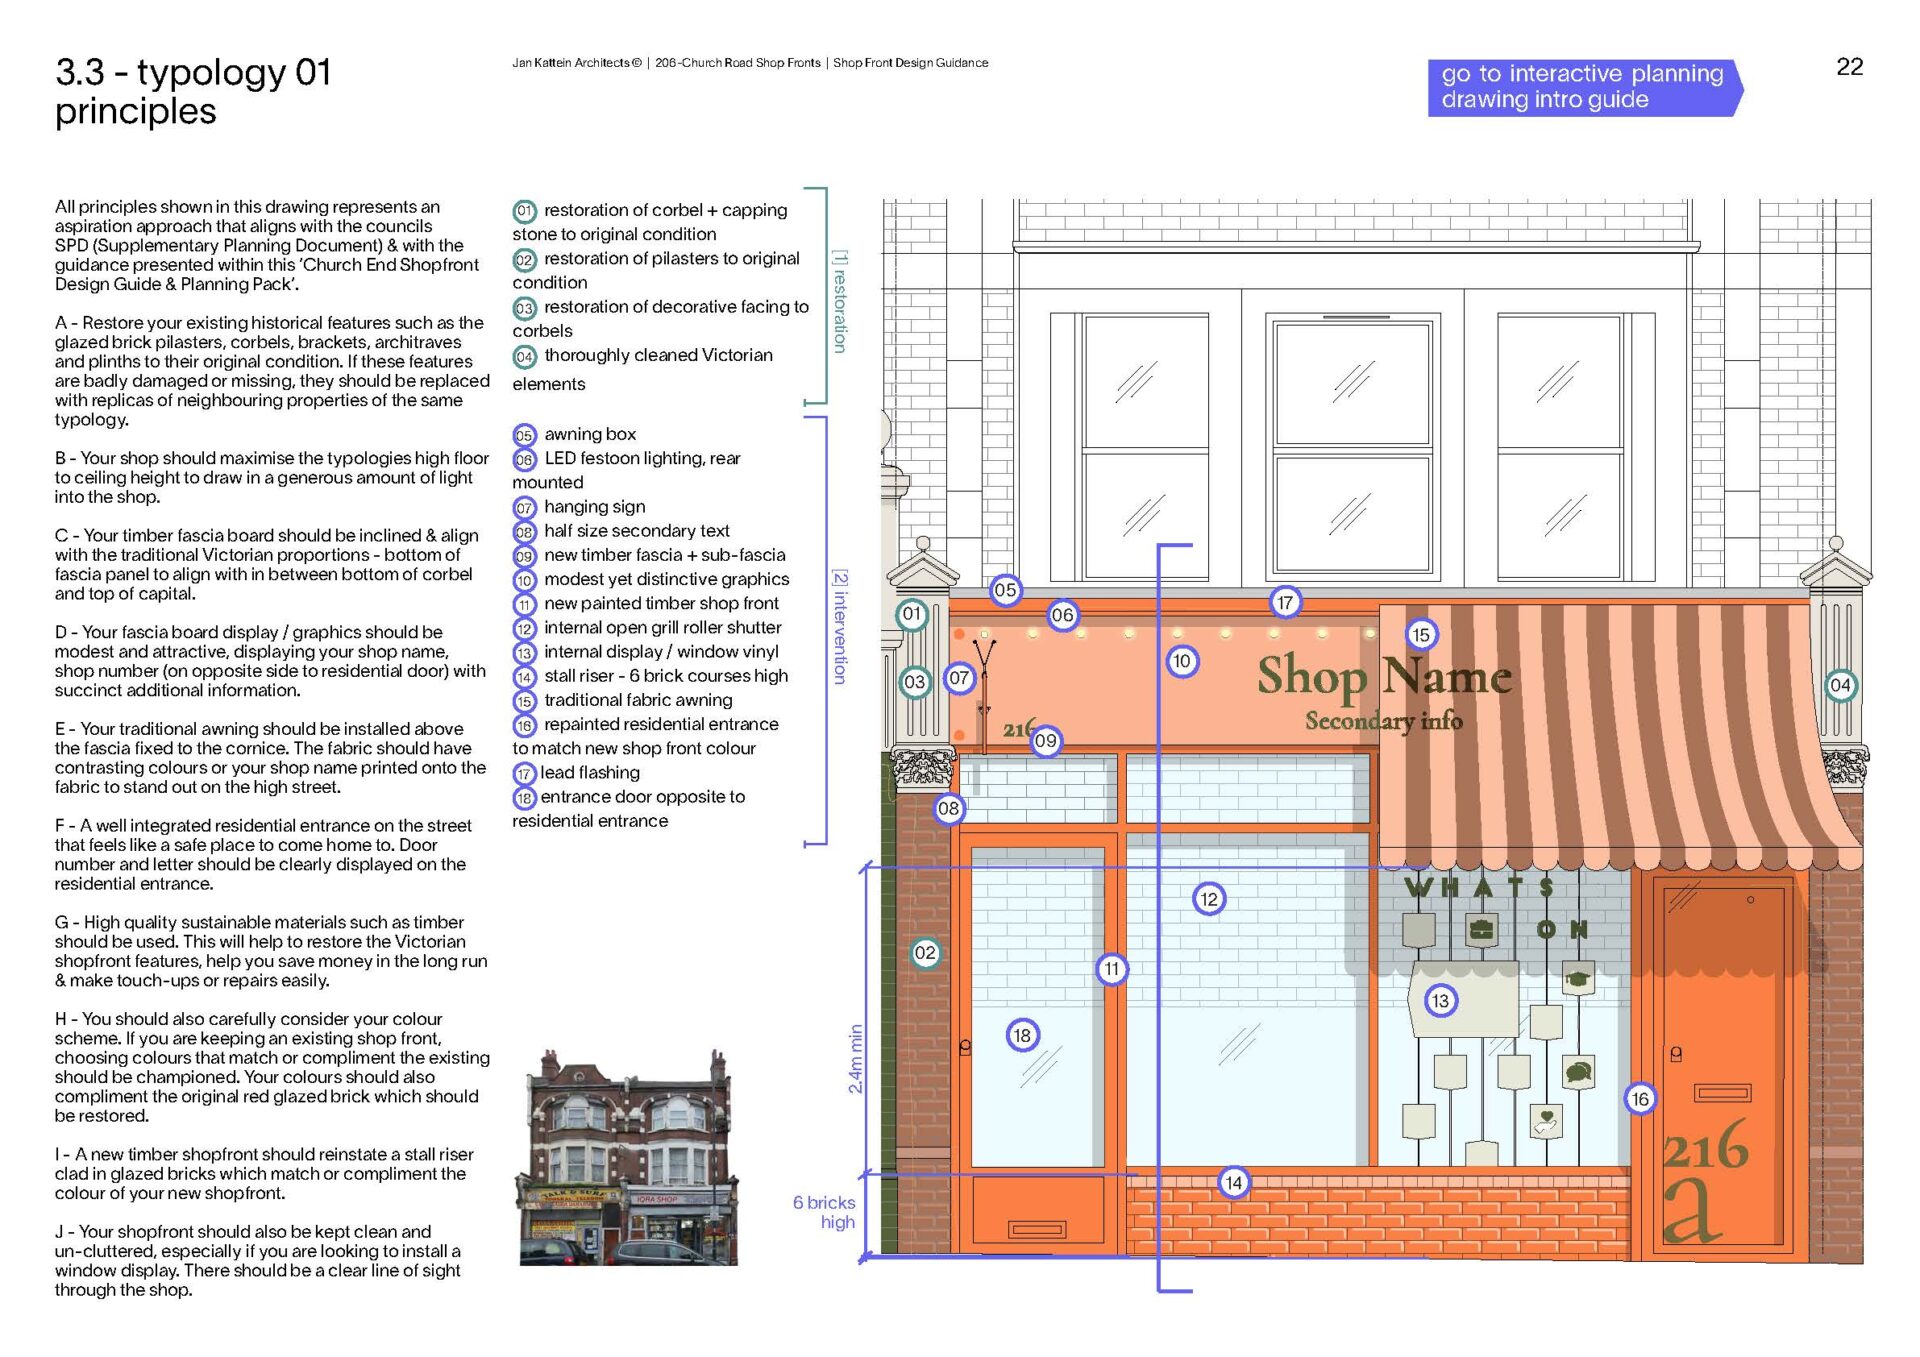Screen dimensions: 1920x1357
Task: Select marker 14 on the stall riser
Action: coord(1234,1183)
